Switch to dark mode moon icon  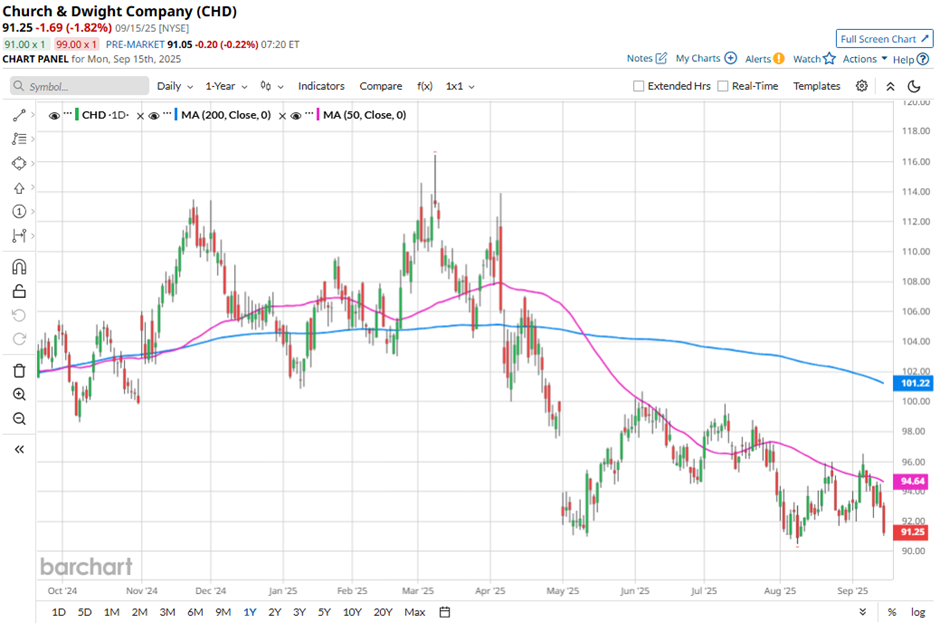click(914, 86)
